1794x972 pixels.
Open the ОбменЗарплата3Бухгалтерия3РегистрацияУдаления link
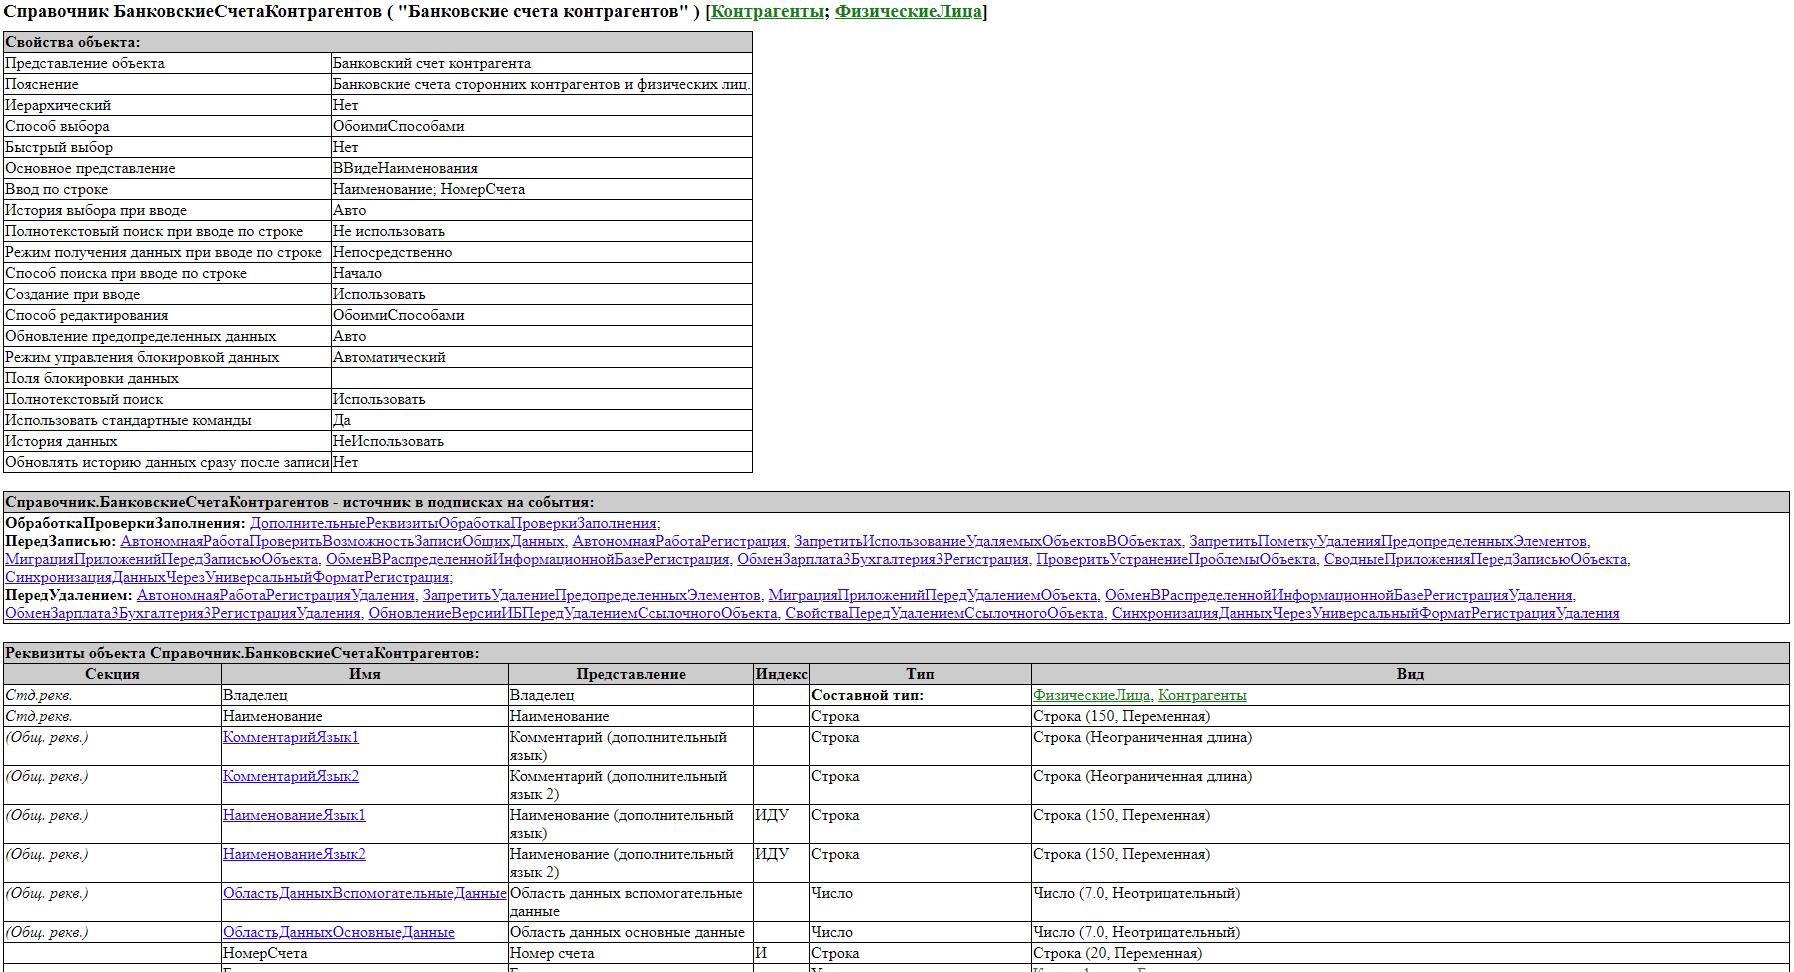pyautogui.click(x=183, y=613)
